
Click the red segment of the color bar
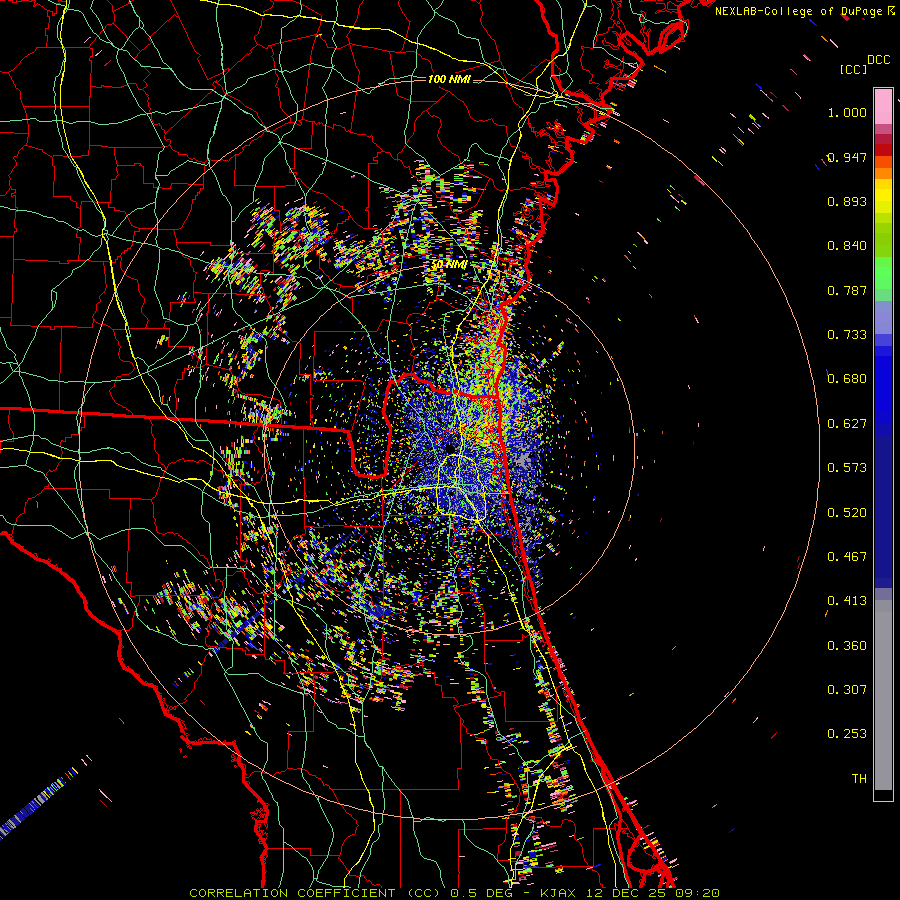coord(883,150)
